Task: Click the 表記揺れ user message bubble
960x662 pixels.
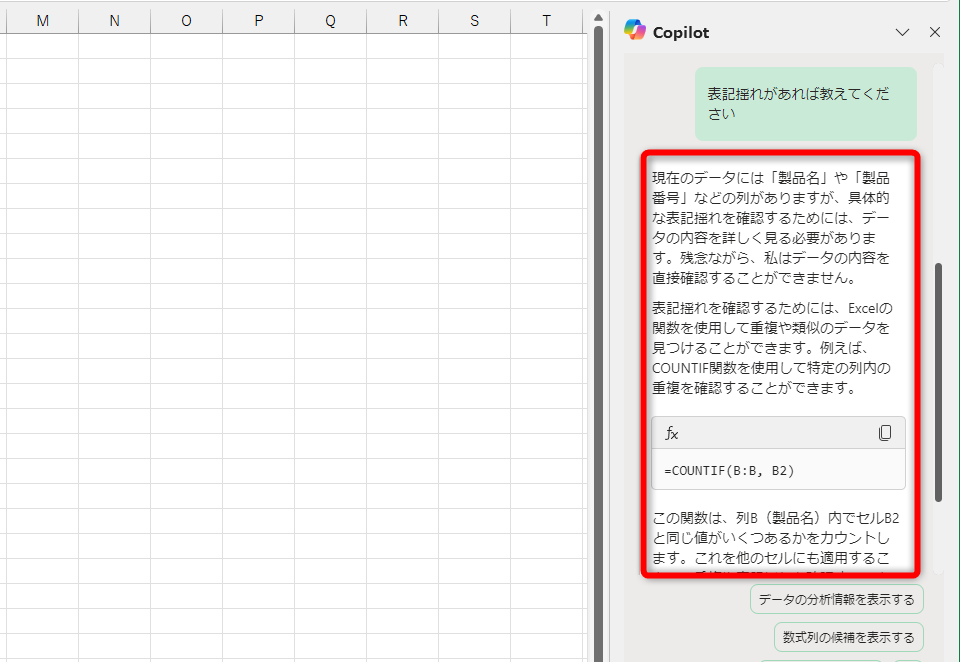Action: pyautogui.click(x=805, y=103)
